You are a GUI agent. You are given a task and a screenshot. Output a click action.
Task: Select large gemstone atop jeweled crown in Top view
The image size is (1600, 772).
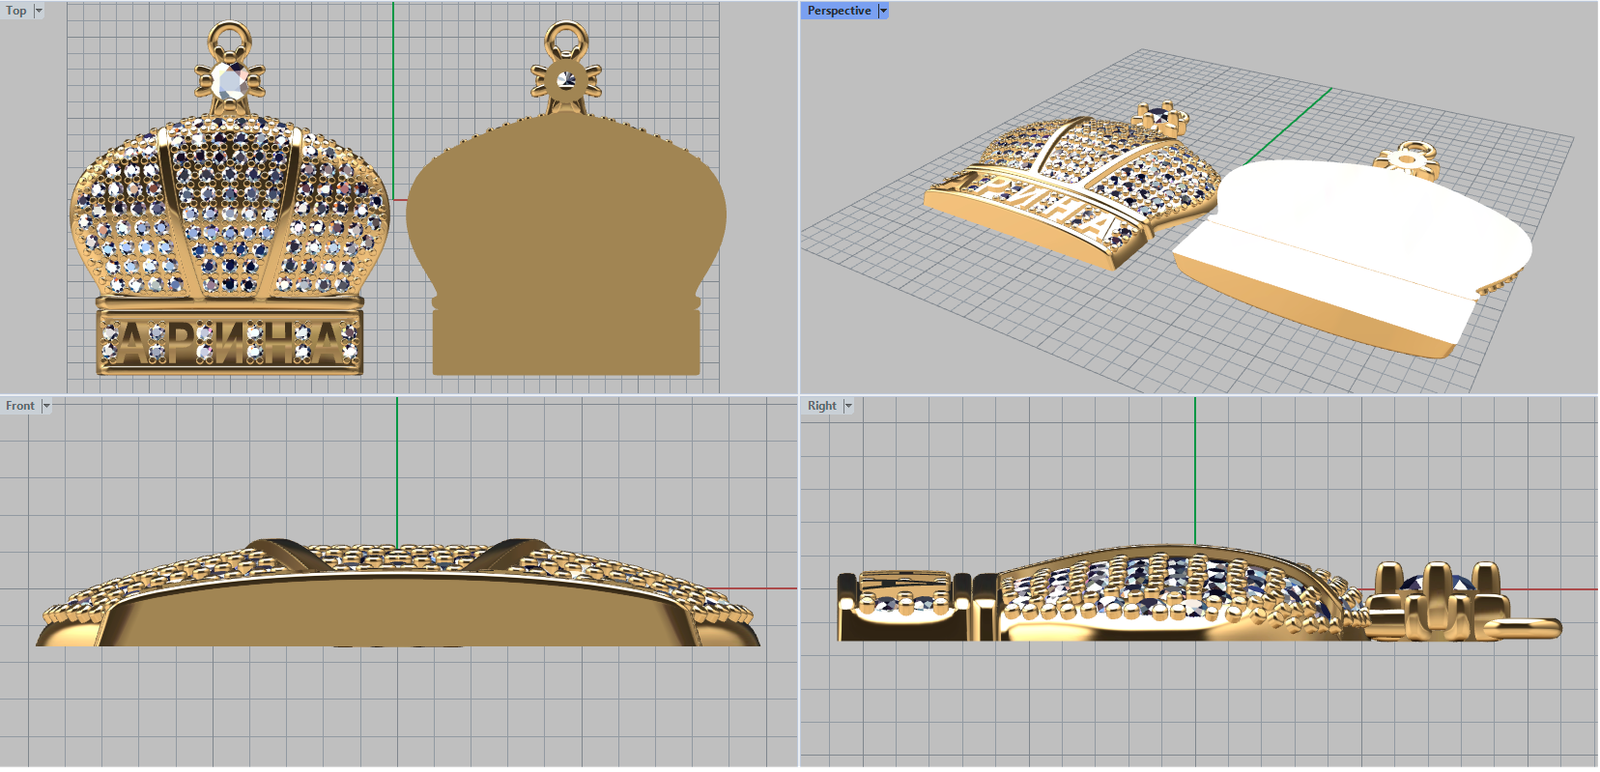click(231, 81)
